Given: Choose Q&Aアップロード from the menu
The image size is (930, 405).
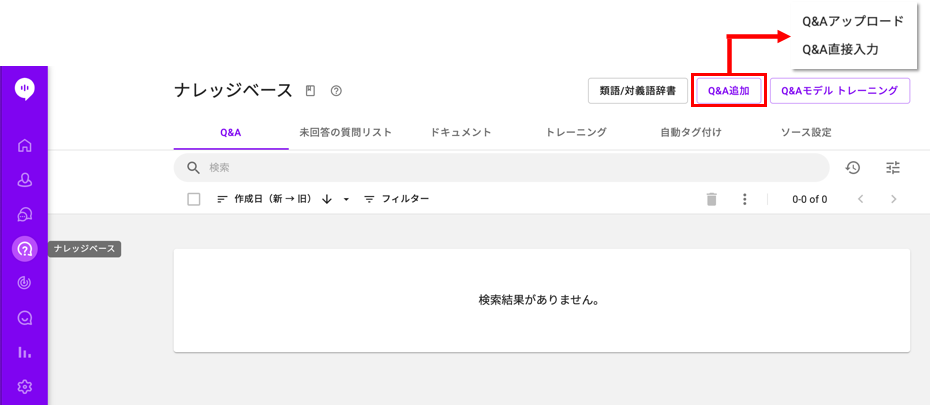Looking at the screenshot, I should tap(852, 21).
